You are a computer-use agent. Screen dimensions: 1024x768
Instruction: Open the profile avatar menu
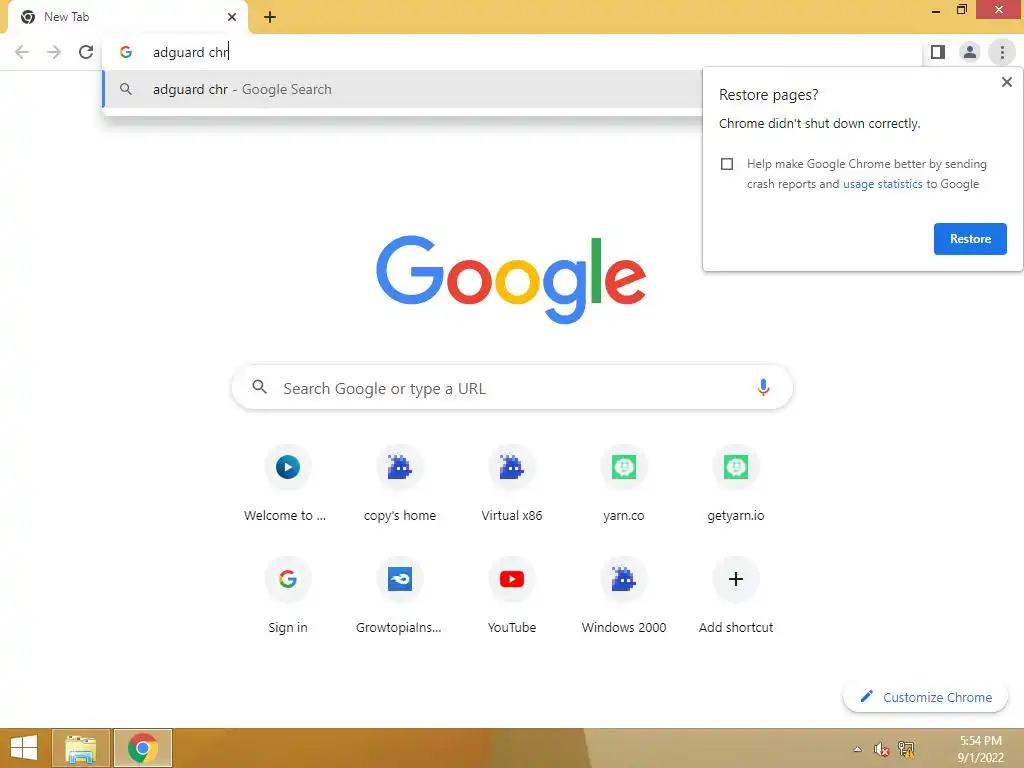click(970, 52)
